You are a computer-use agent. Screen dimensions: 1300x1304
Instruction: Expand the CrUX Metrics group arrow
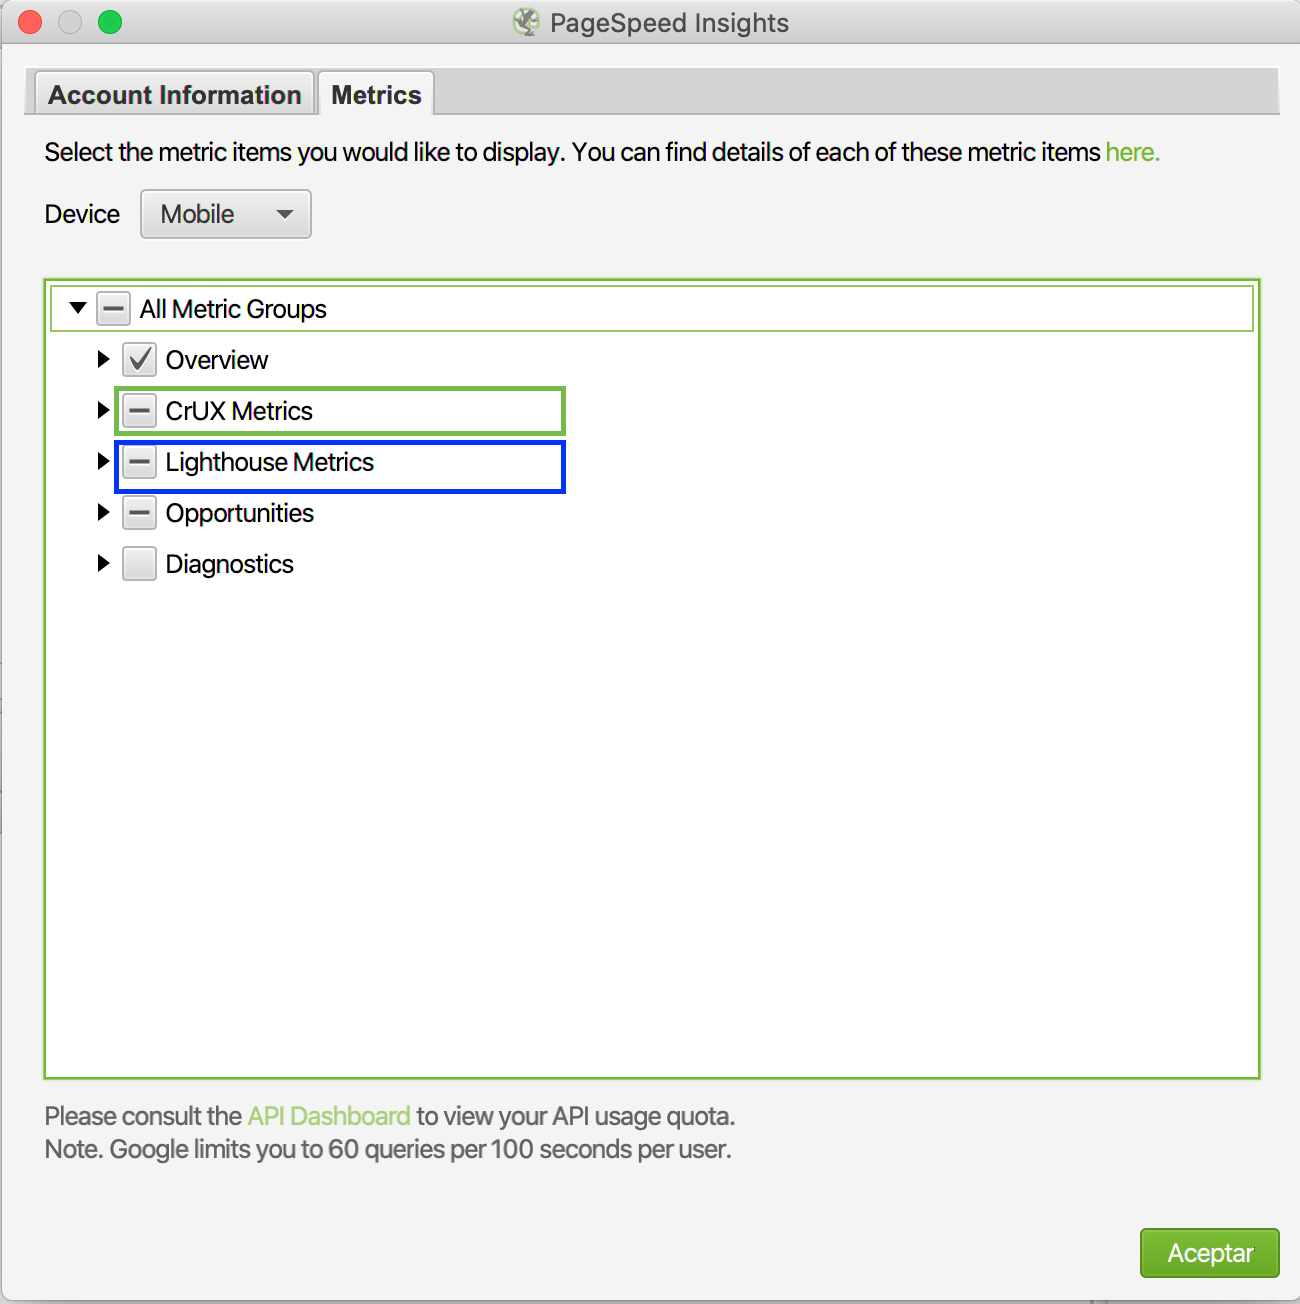(x=103, y=410)
